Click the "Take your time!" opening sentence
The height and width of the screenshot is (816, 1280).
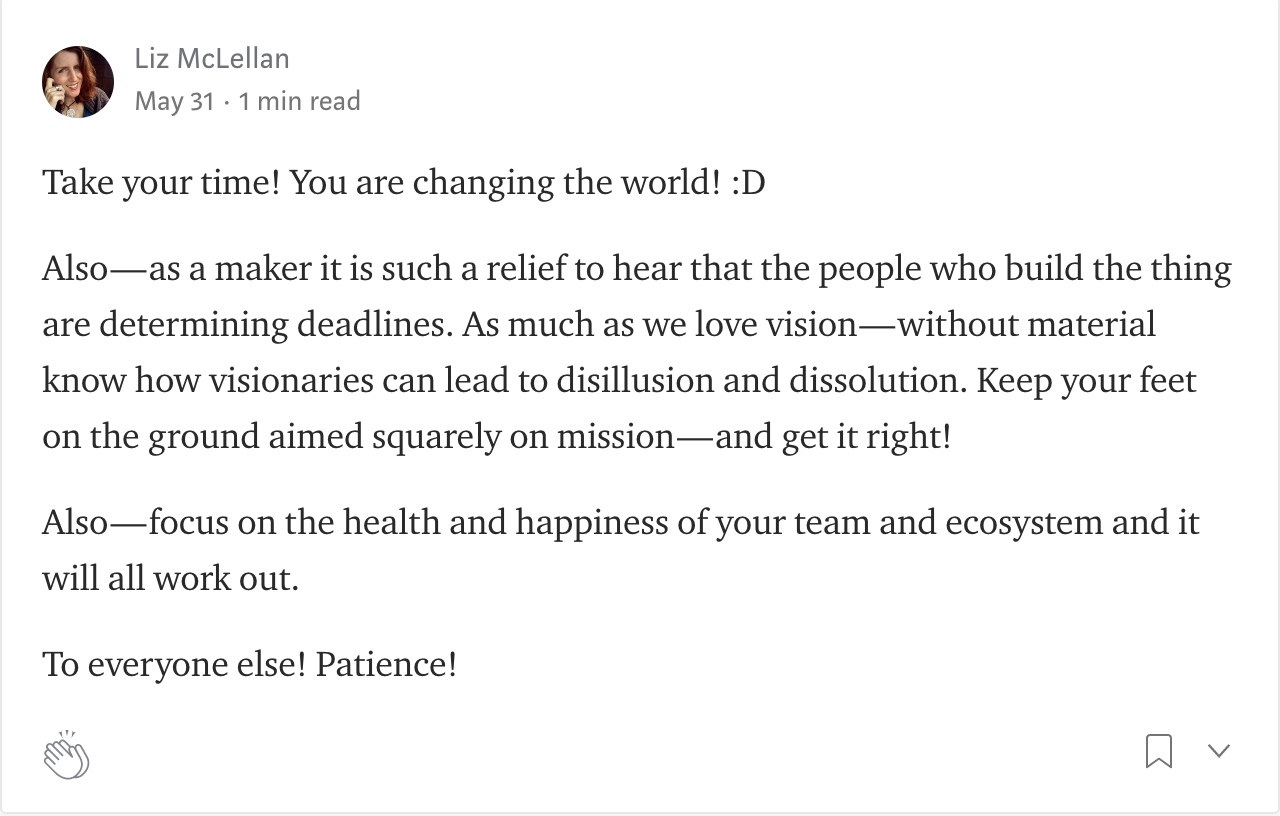161,183
